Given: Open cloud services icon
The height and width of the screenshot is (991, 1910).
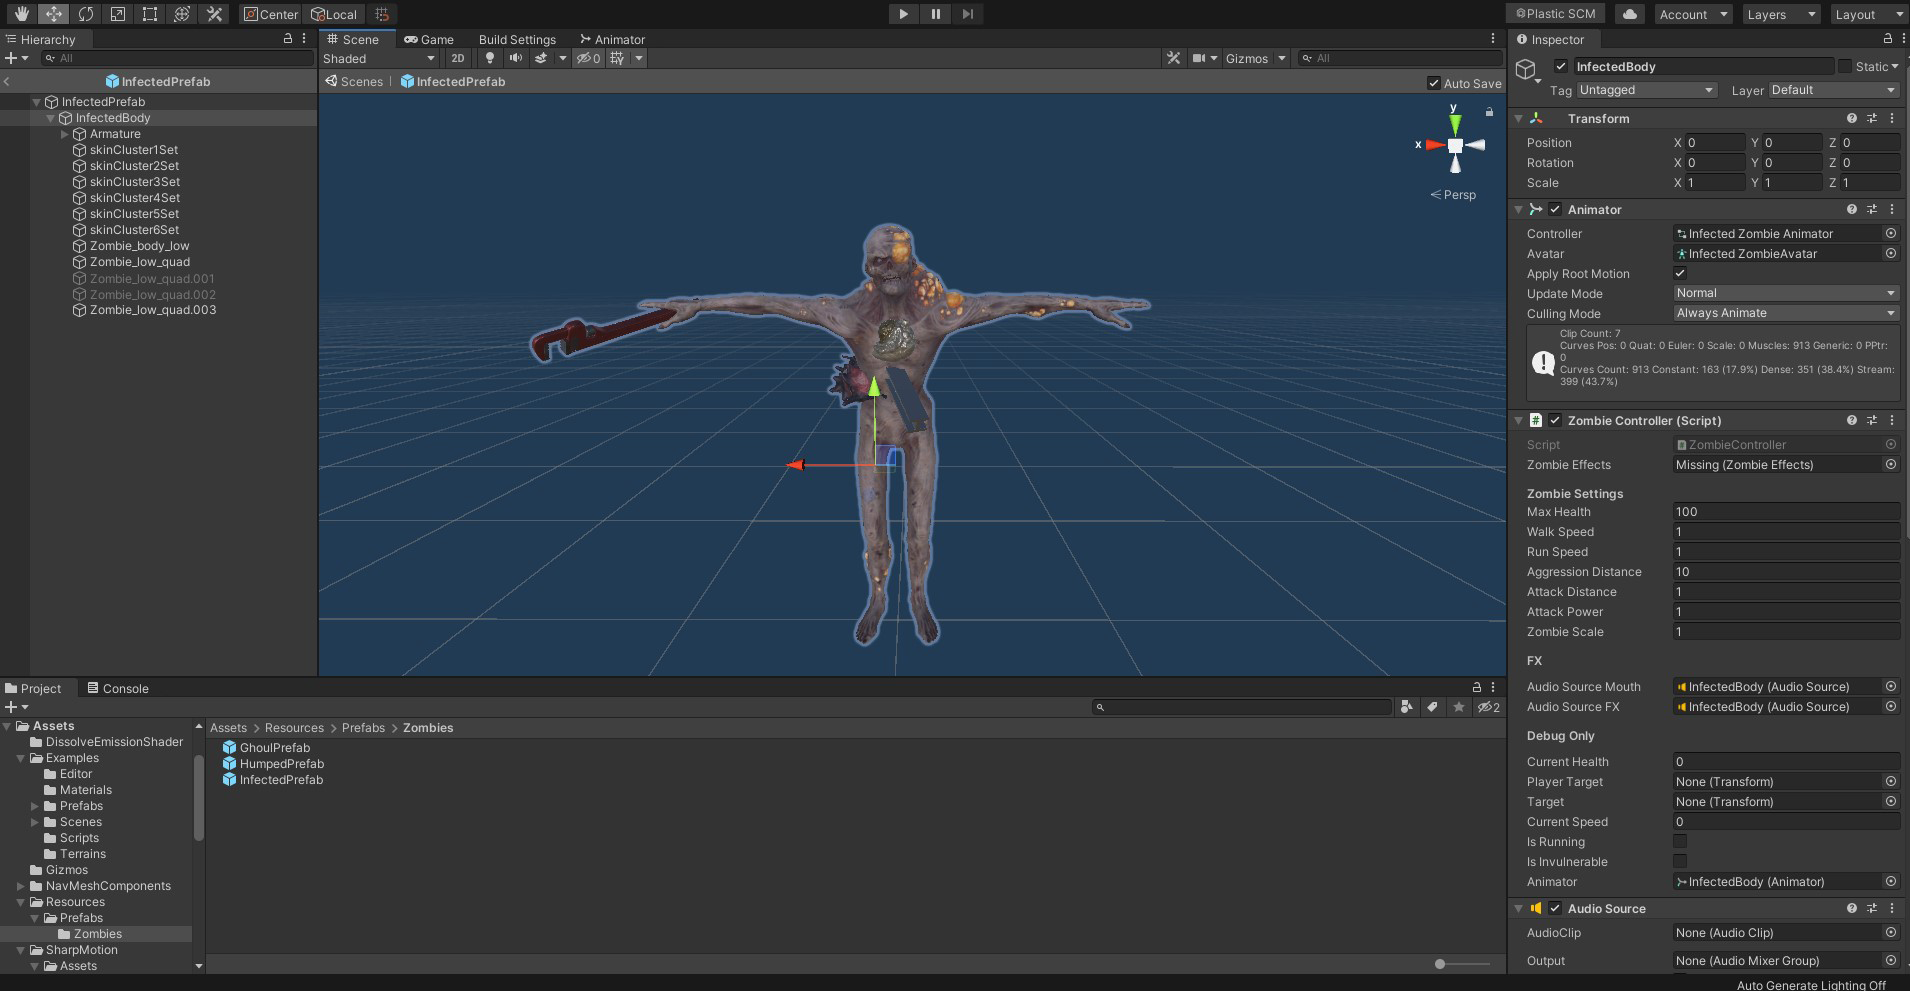Looking at the screenshot, I should (1630, 14).
